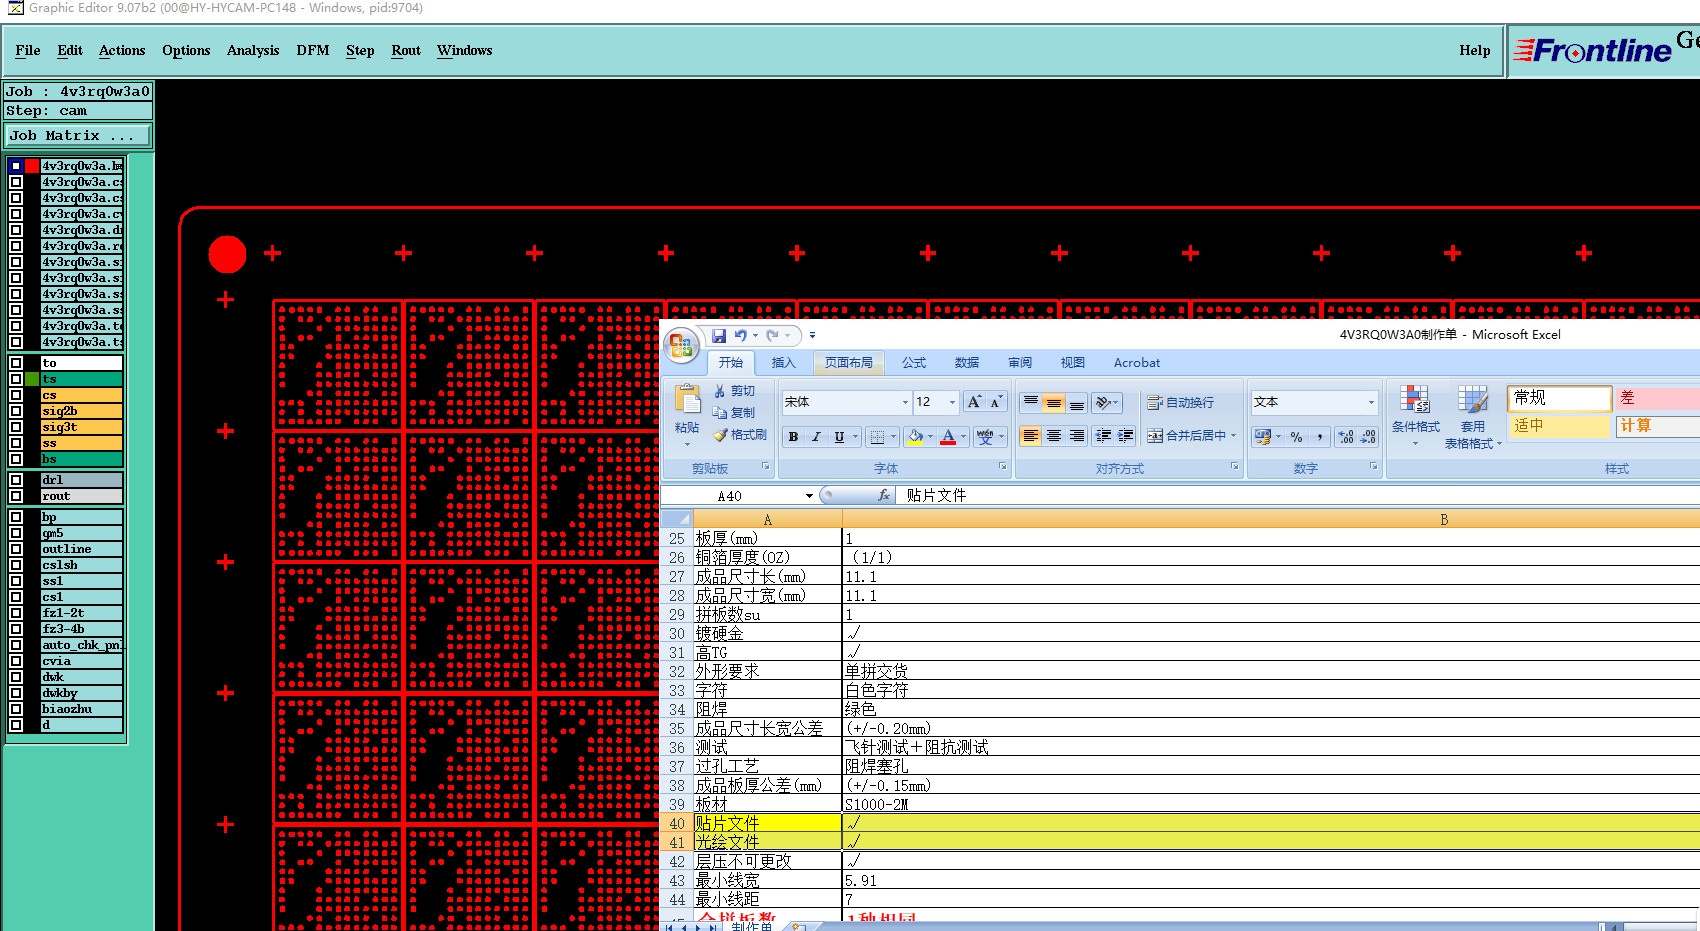
Task: Align text right in Excel
Action: tap(1077, 436)
